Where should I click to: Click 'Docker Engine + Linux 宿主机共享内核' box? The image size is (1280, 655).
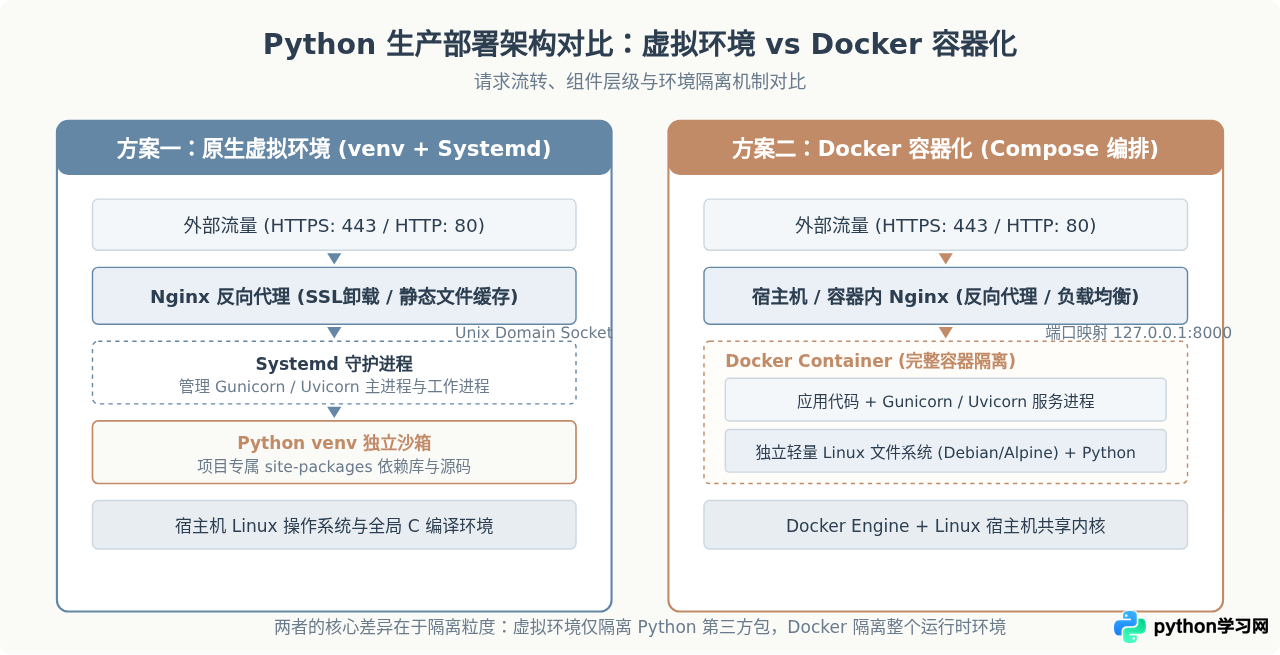click(x=945, y=525)
